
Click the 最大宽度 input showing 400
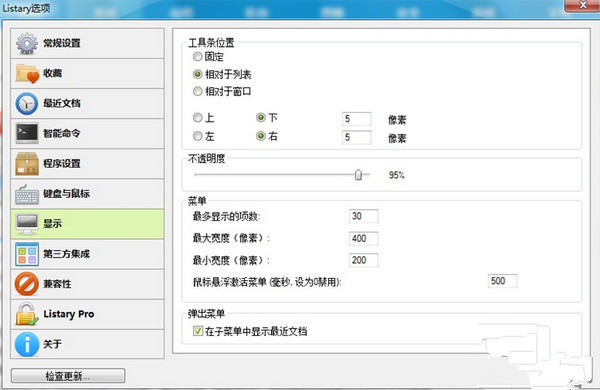(x=364, y=238)
